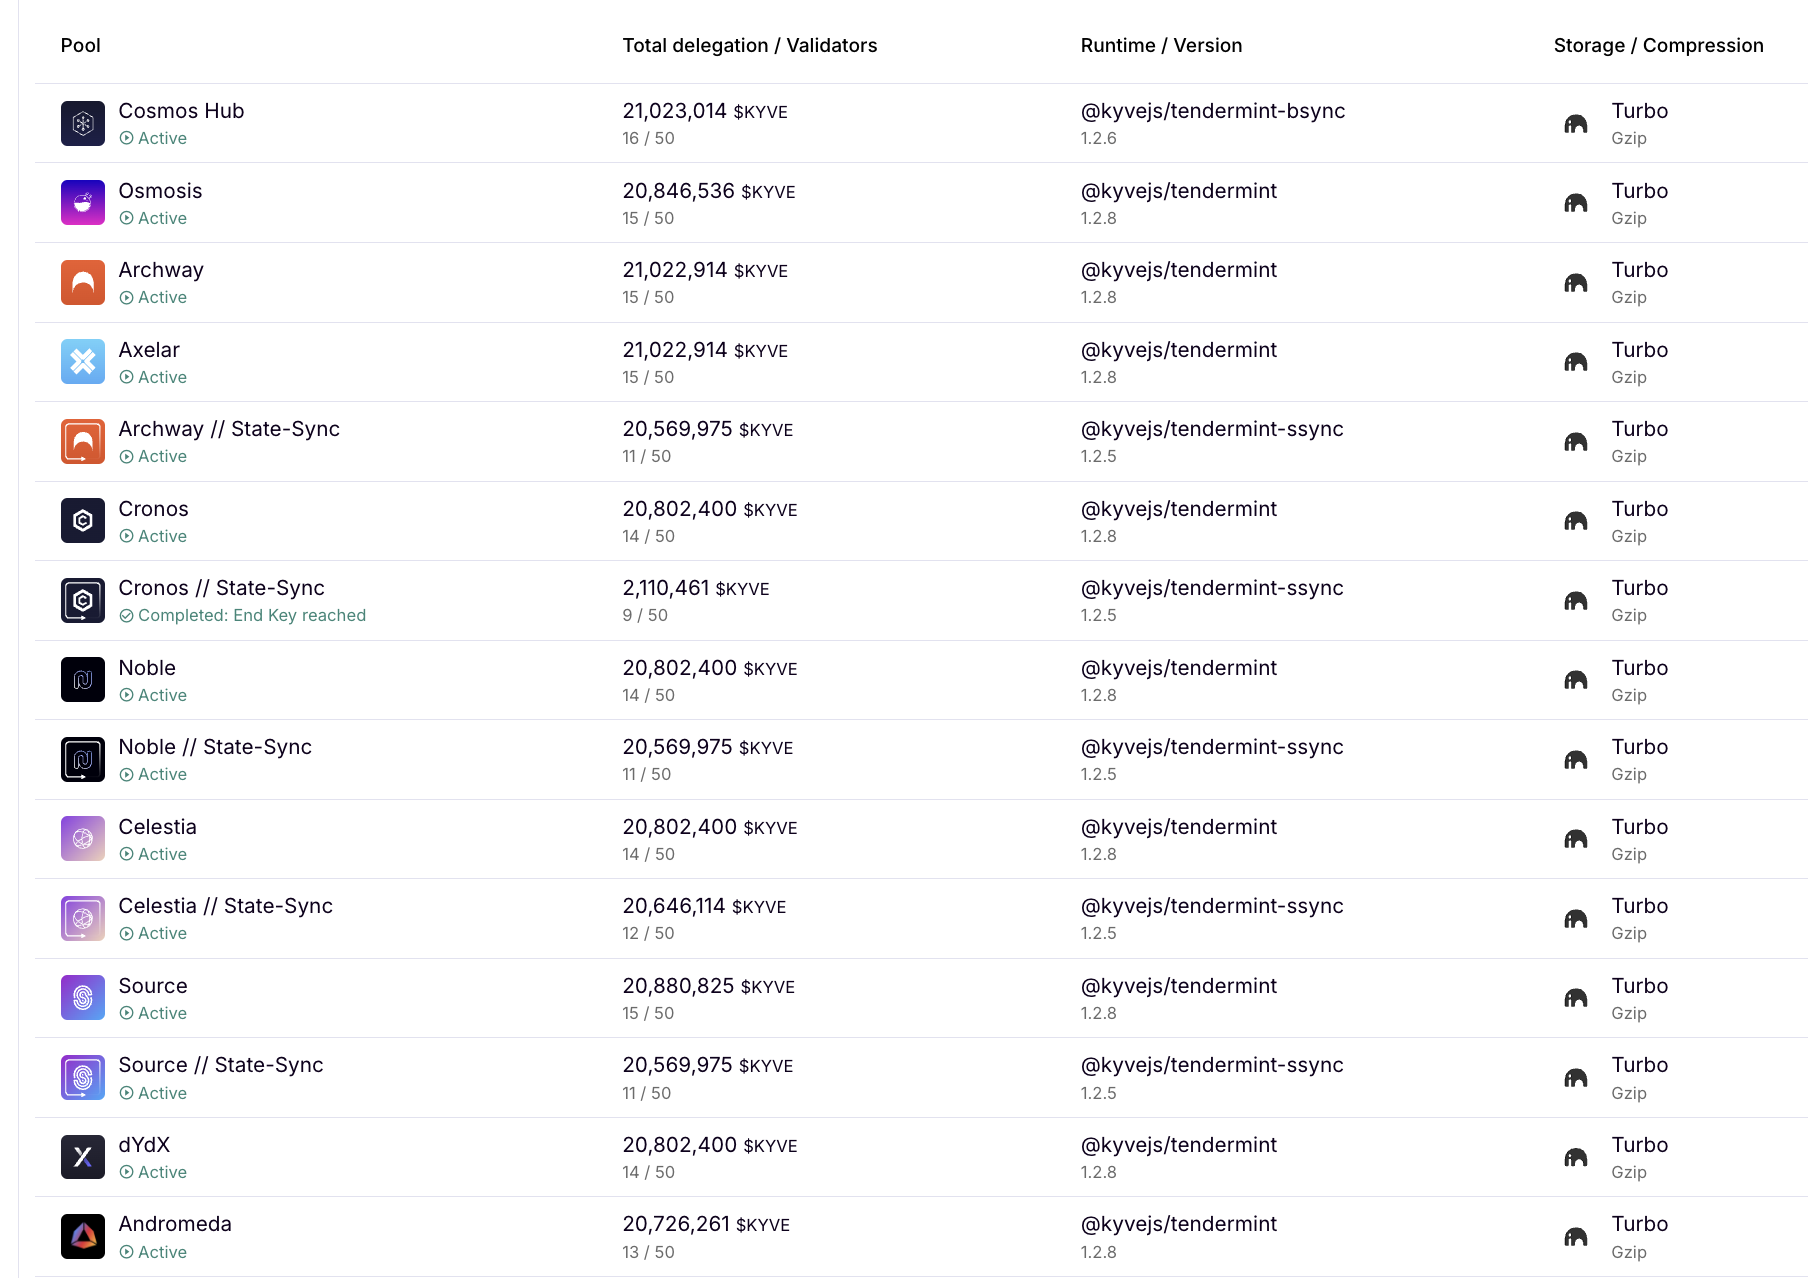Click the 2,110,461 $KYVE delegation value
Screen dimensions: 1808x1278
[696, 588]
